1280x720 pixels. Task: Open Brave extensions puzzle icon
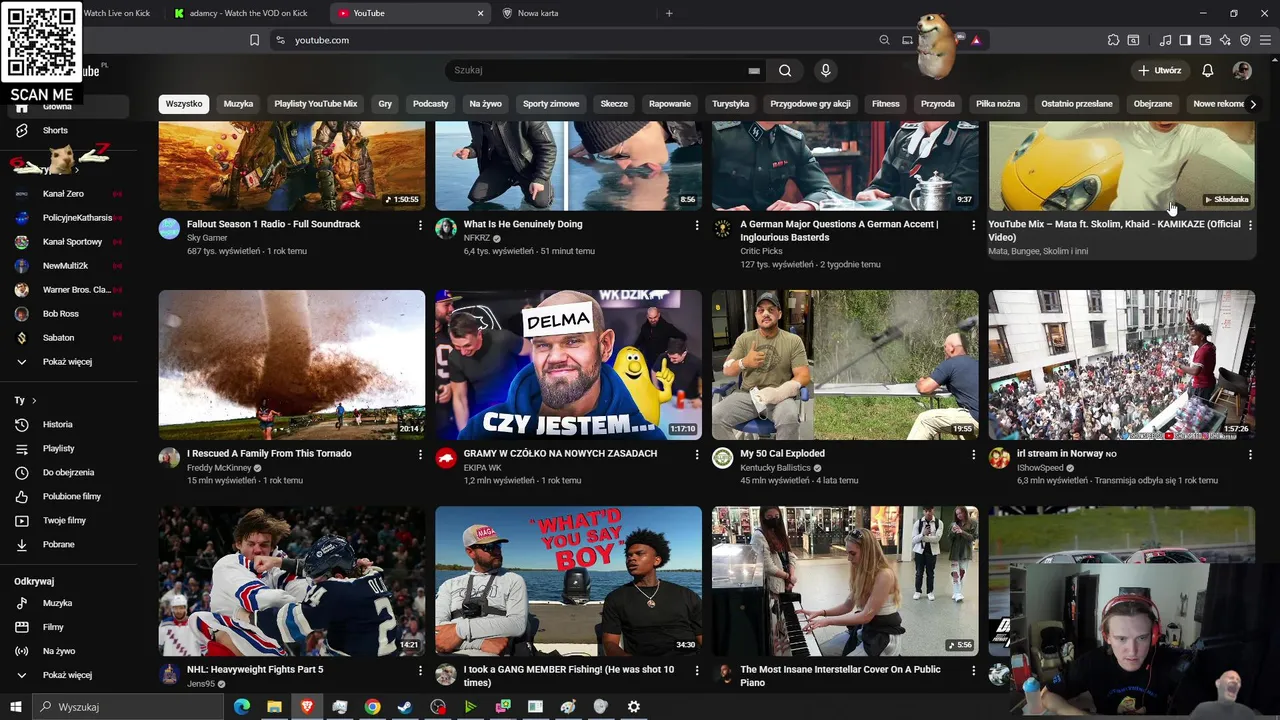click(1113, 40)
